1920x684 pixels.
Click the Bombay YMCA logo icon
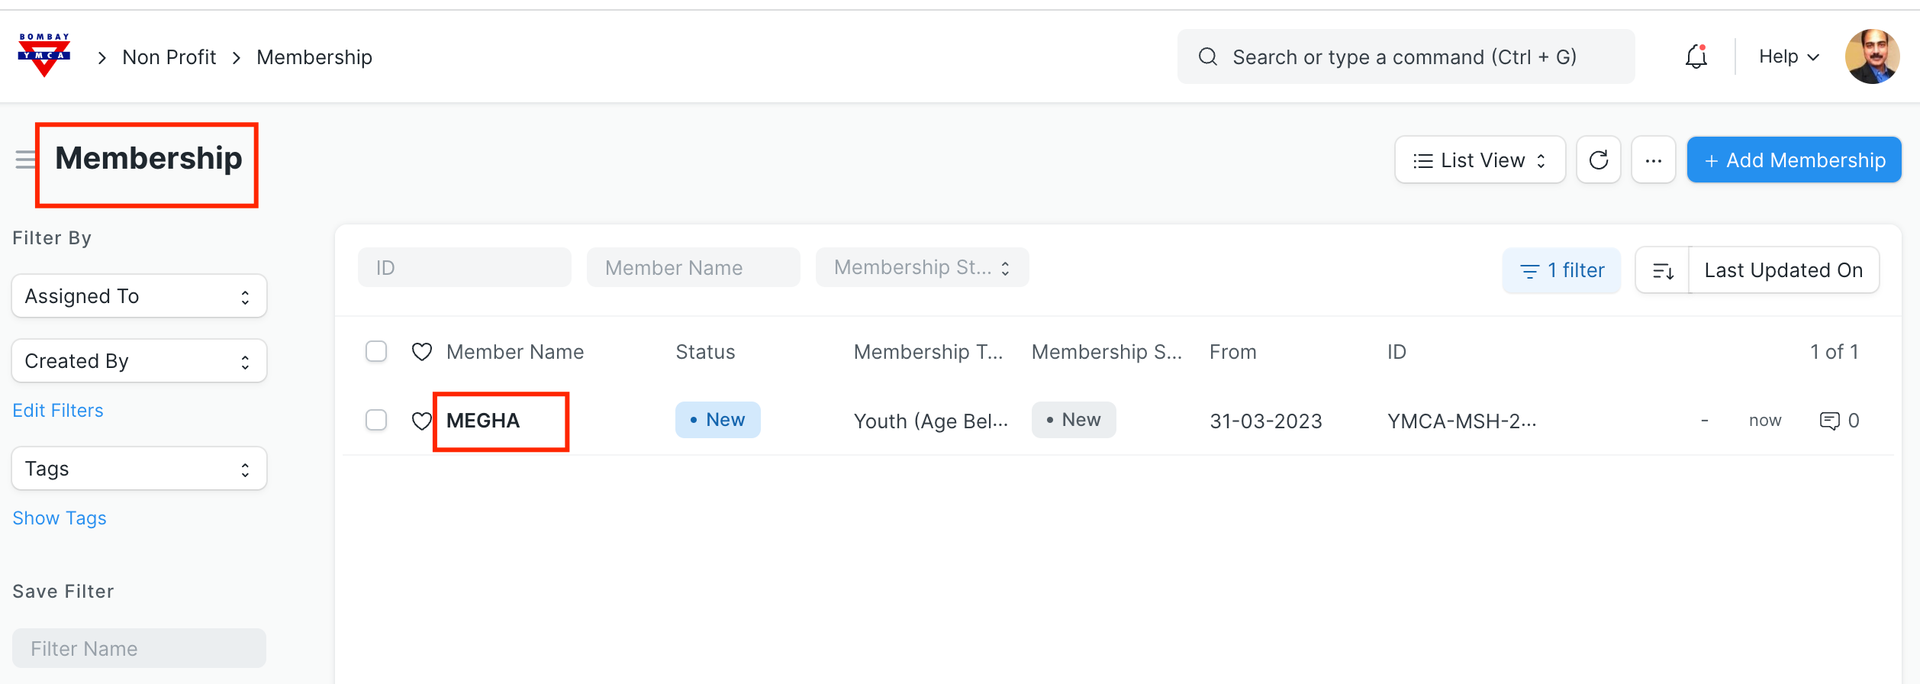[44, 55]
